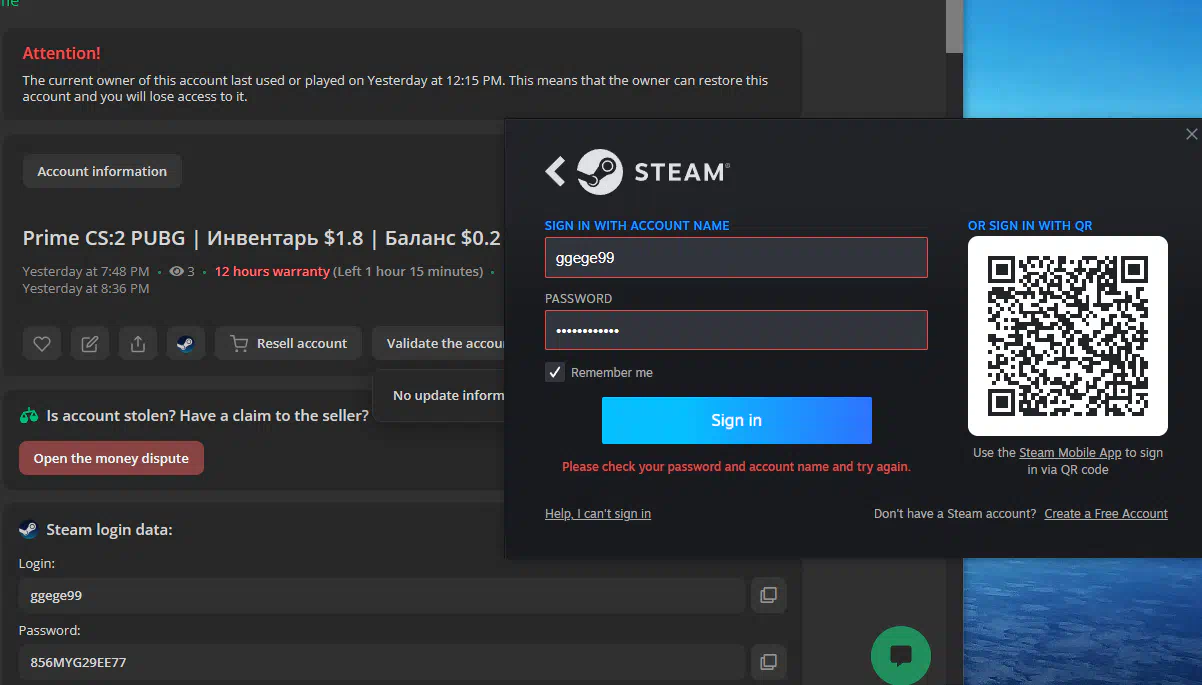Click the Steam password input field

pos(736,330)
